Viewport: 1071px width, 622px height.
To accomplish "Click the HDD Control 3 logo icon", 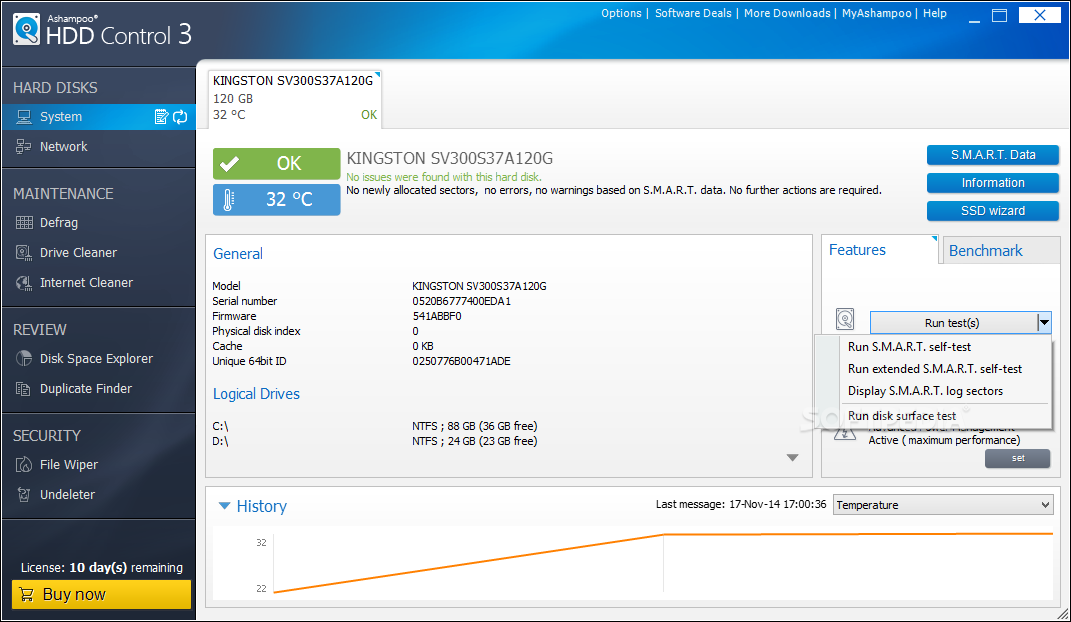I will tap(27, 29).
